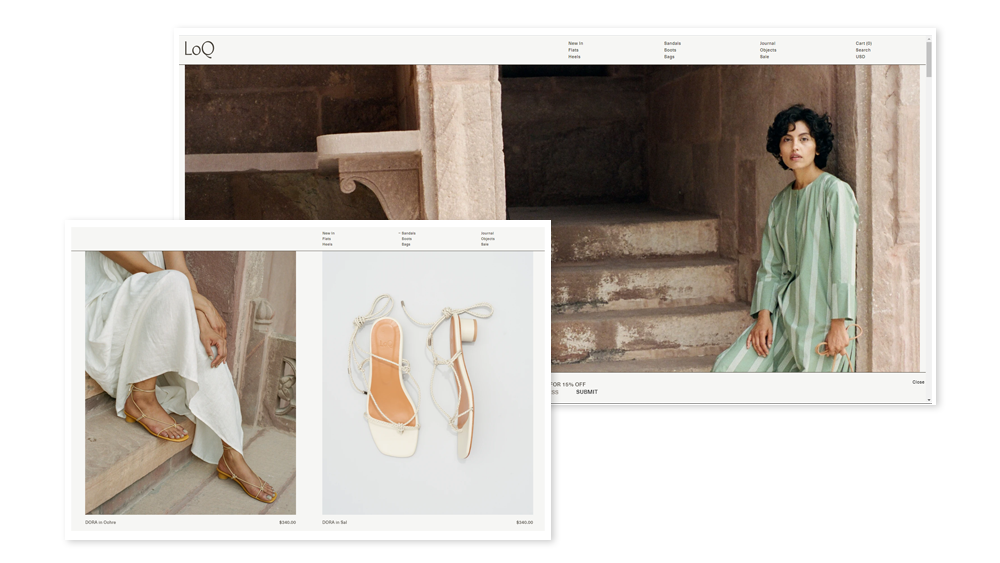Open Objects in the product listing window menu
The height and width of the screenshot is (563, 1000).
487,239
